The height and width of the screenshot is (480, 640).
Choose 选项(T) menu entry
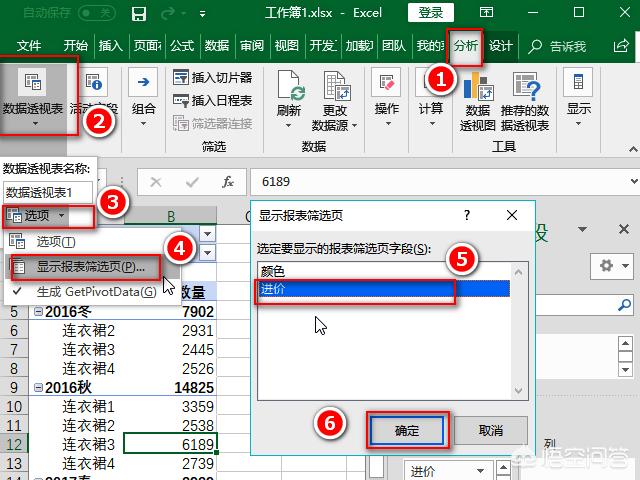[x=56, y=242]
